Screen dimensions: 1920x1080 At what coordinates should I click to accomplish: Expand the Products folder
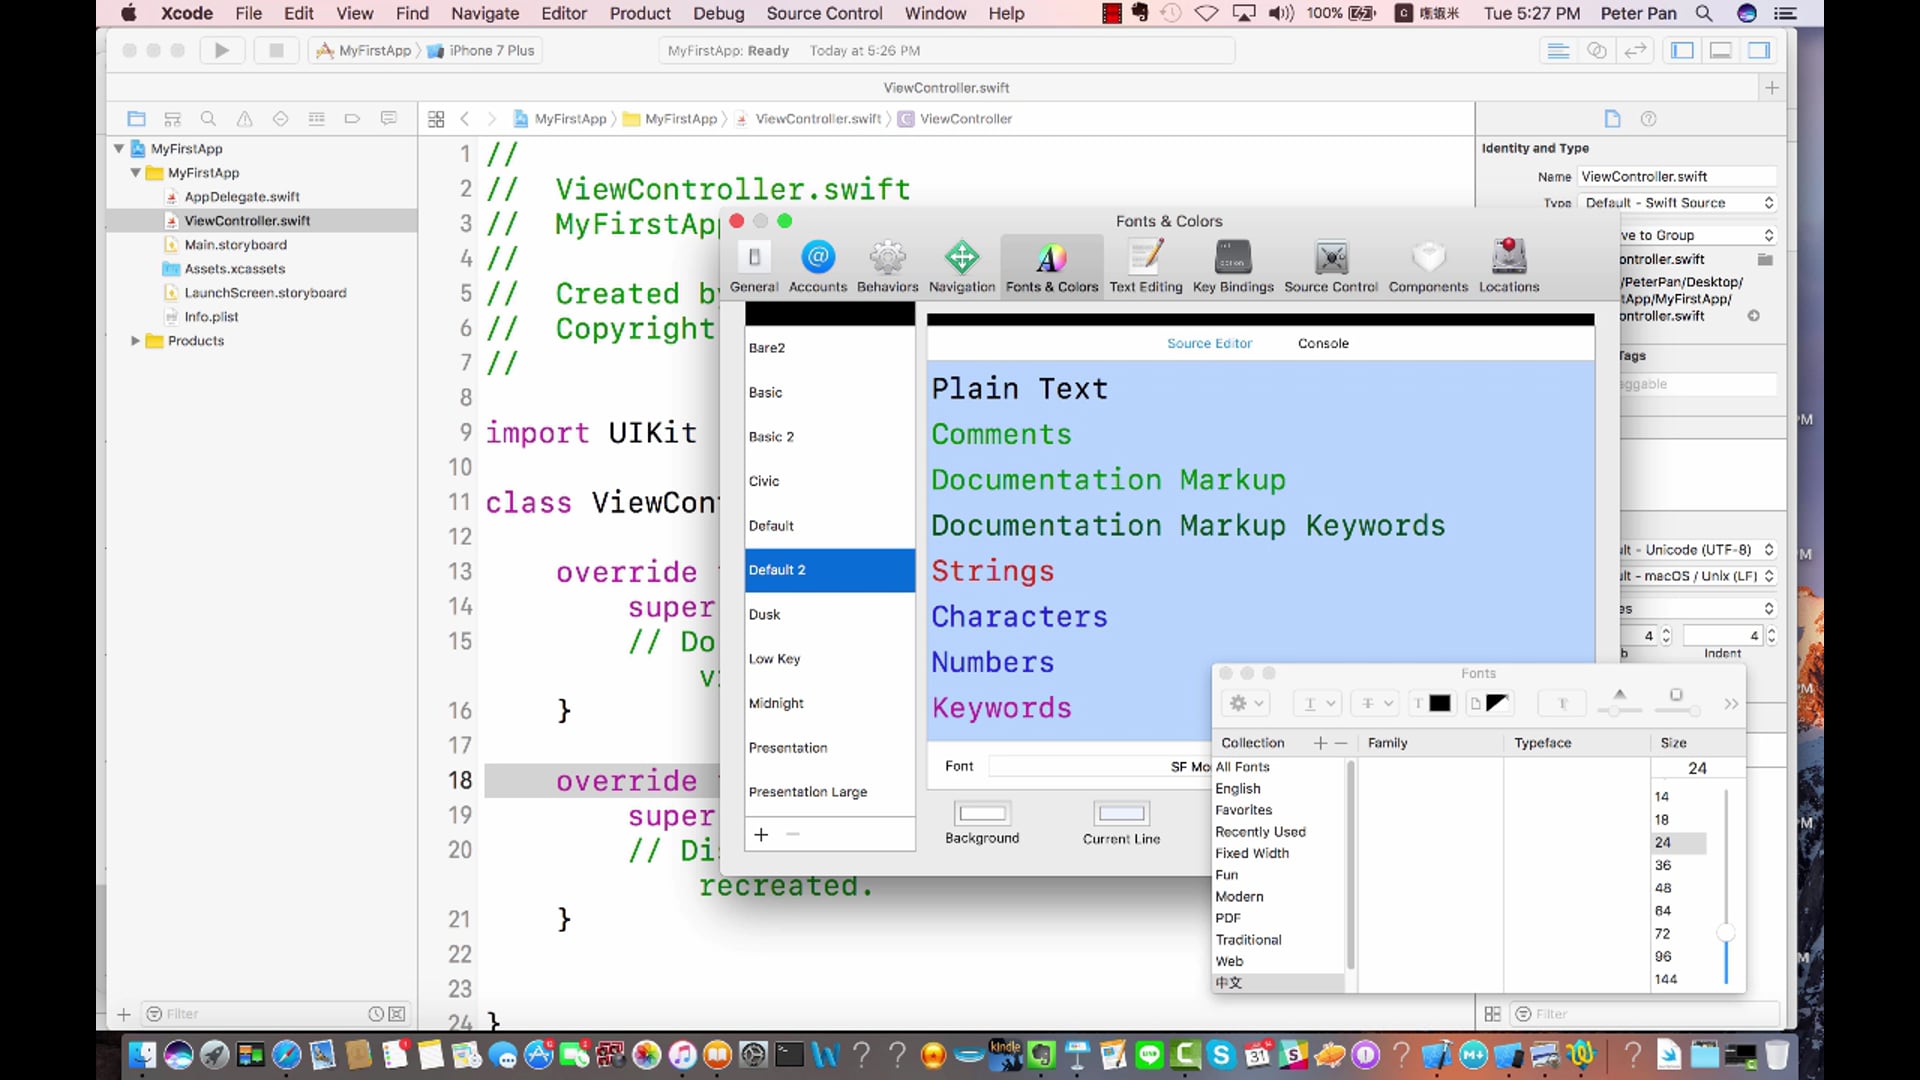coord(135,341)
